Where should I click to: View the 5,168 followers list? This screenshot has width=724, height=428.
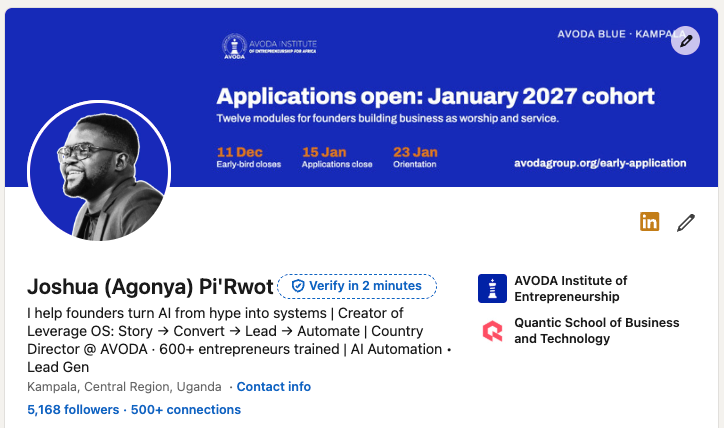tap(73, 410)
